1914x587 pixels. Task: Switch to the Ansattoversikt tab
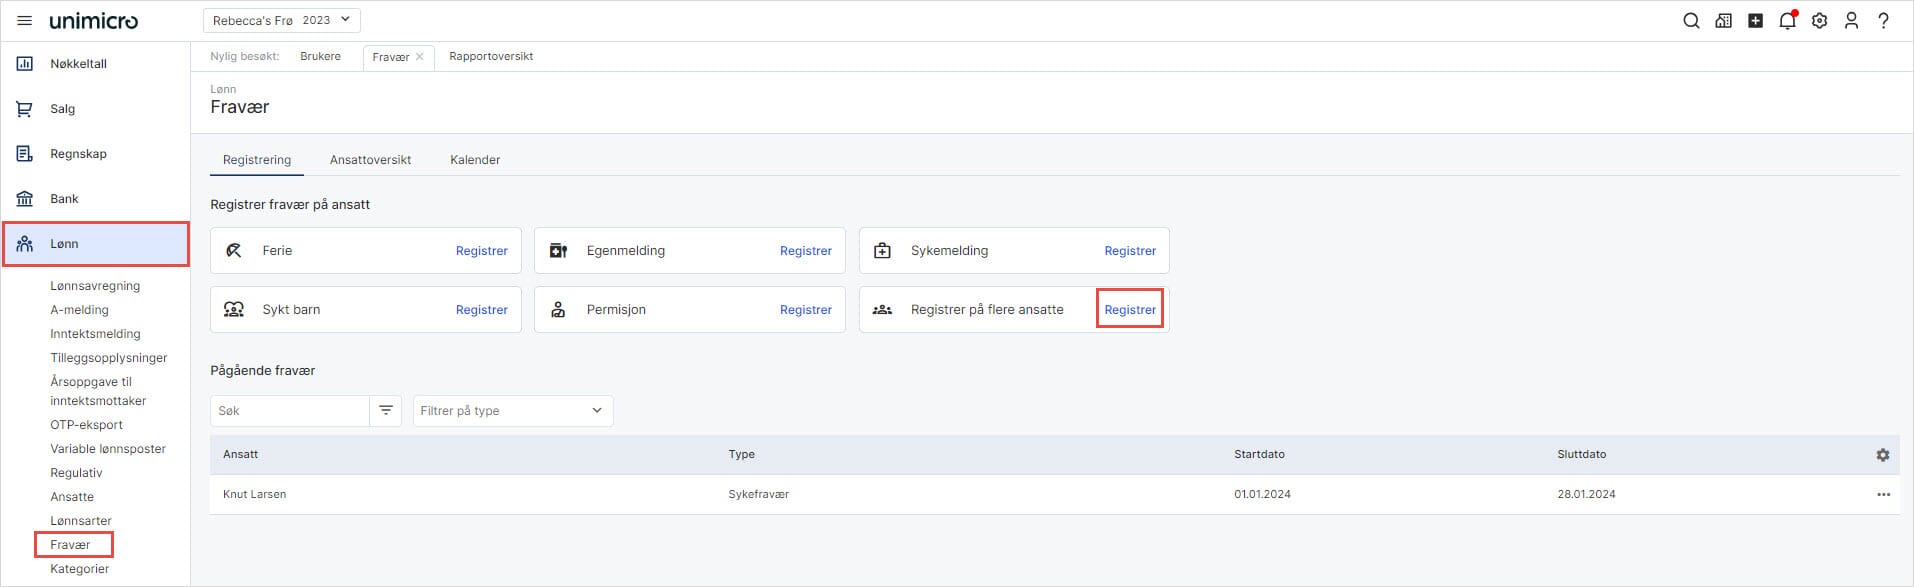coord(370,160)
